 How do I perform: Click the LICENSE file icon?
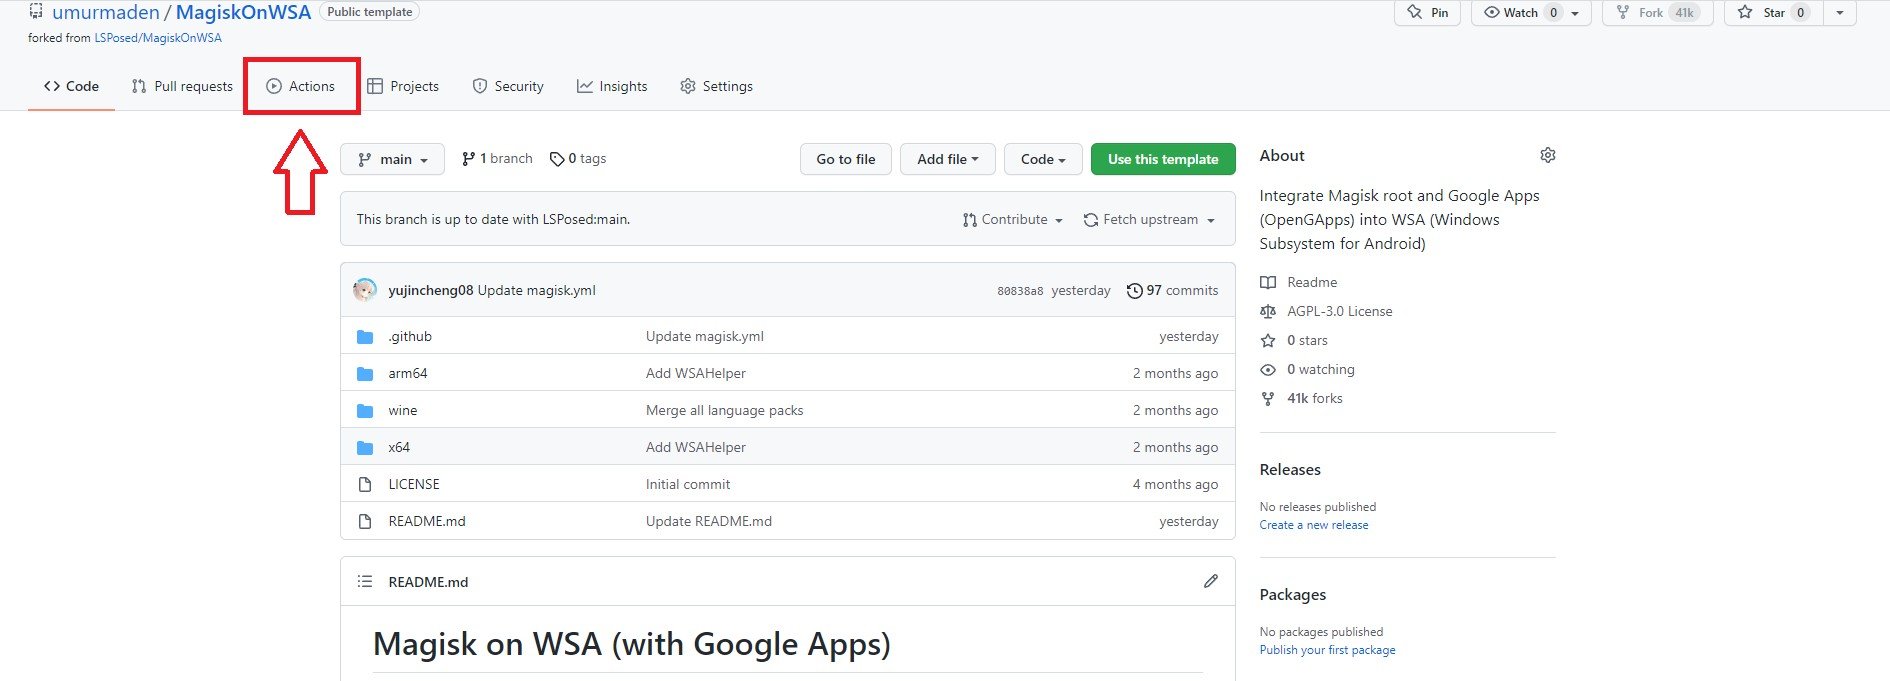pyautogui.click(x=365, y=484)
